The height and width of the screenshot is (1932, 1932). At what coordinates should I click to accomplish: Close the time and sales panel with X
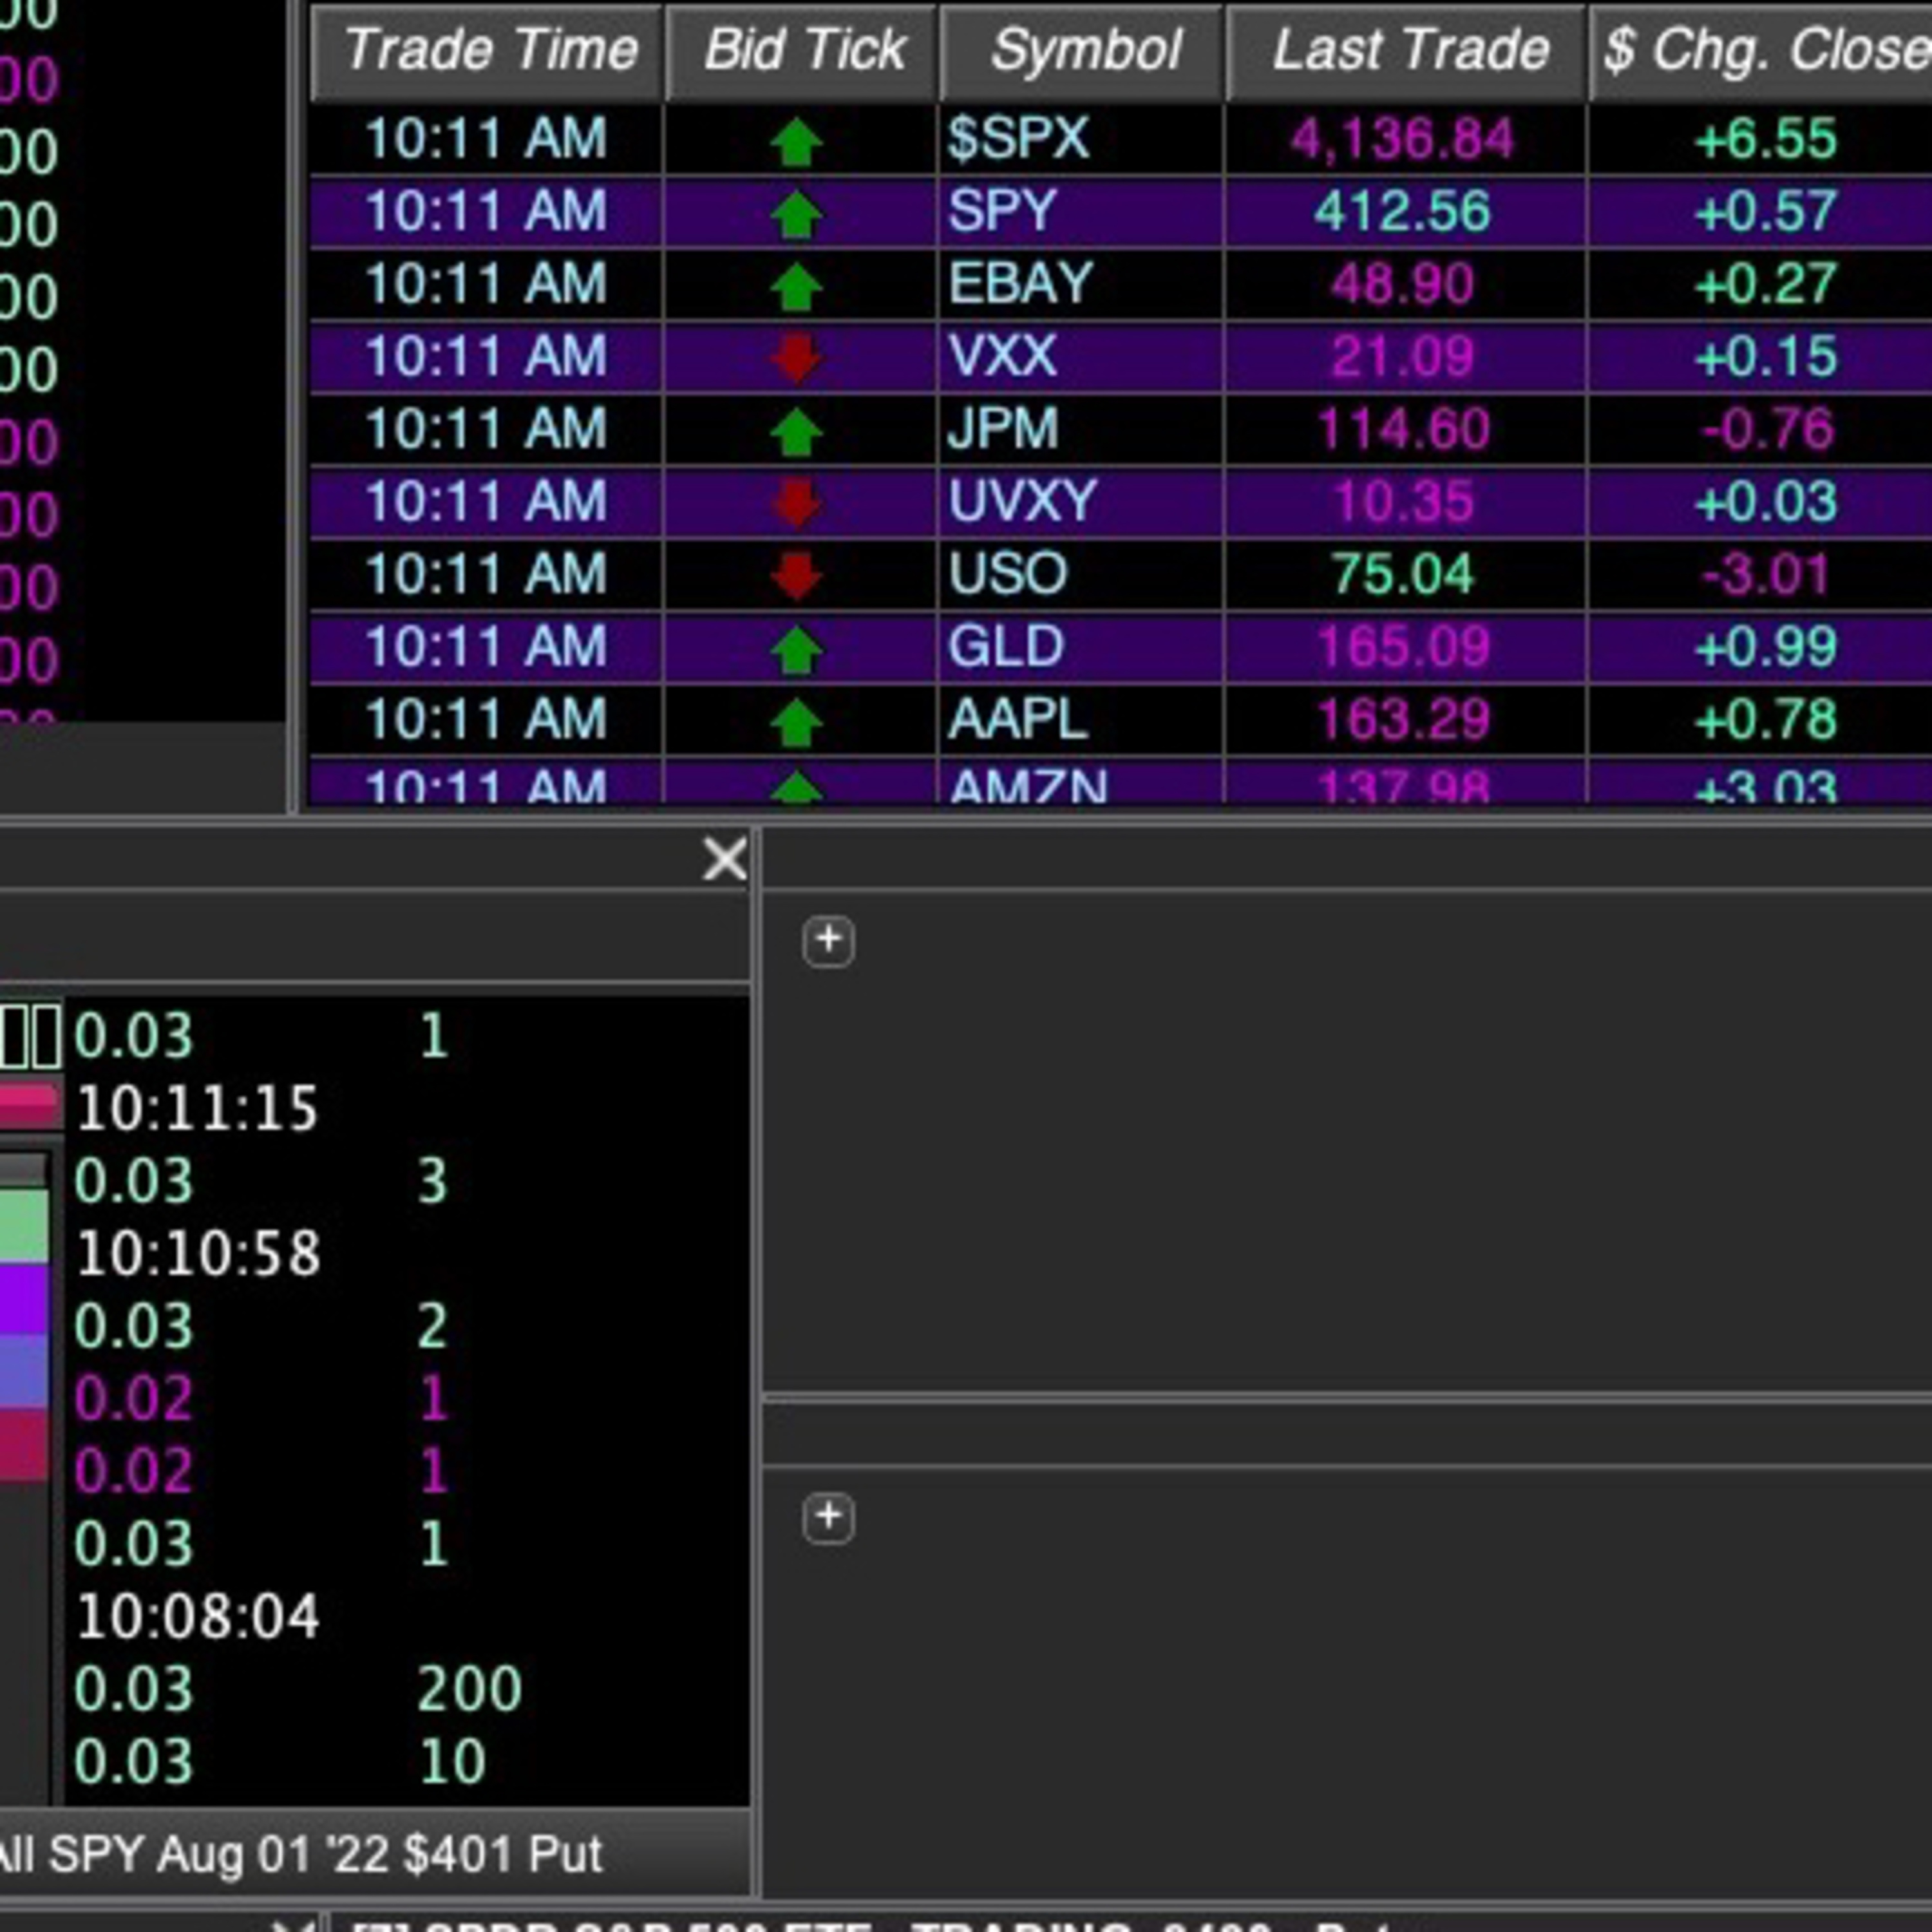tap(724, 859)
